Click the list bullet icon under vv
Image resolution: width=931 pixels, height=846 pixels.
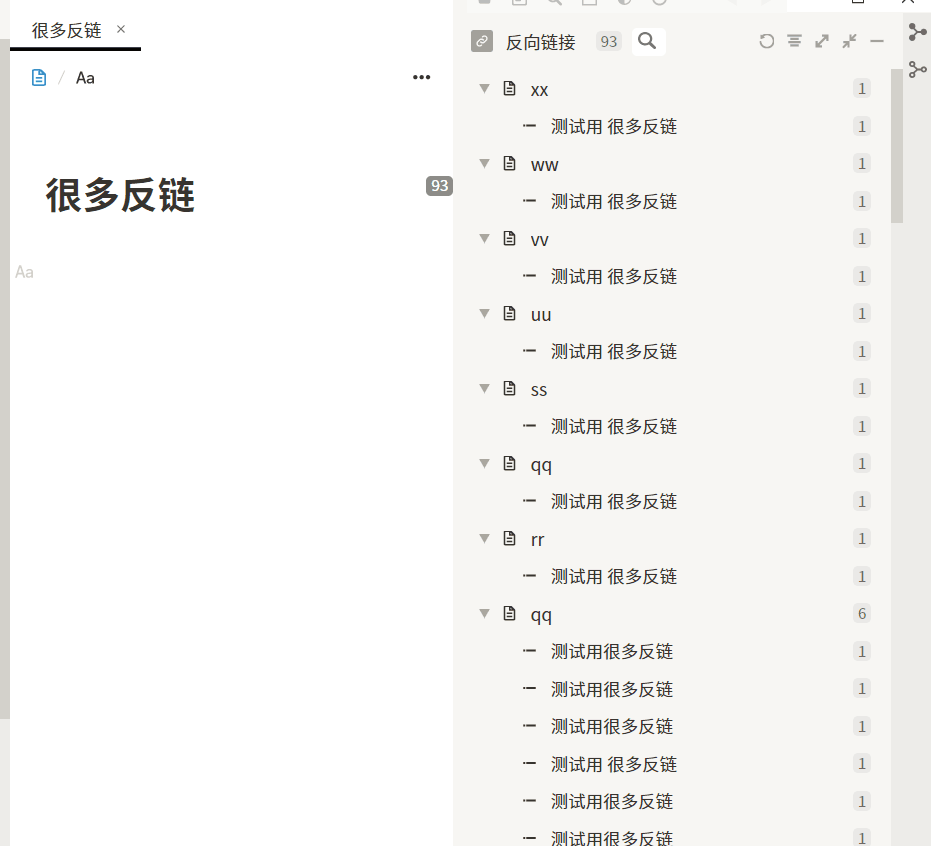(529, 275)
